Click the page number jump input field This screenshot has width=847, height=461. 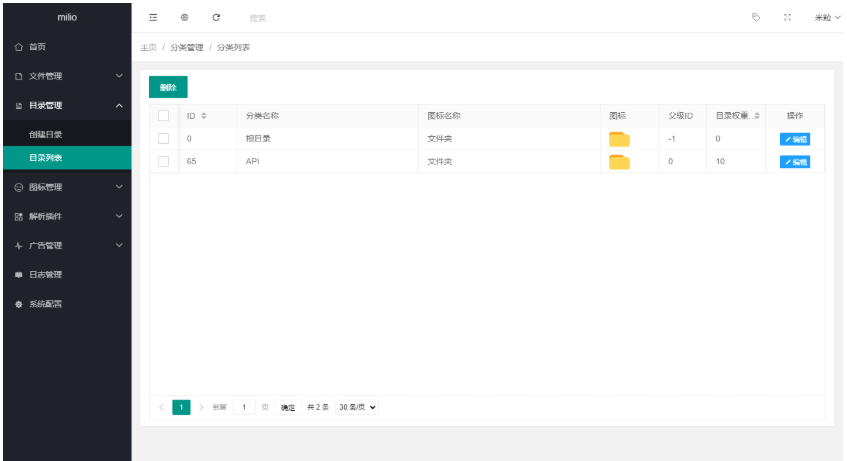click(244, 407)
